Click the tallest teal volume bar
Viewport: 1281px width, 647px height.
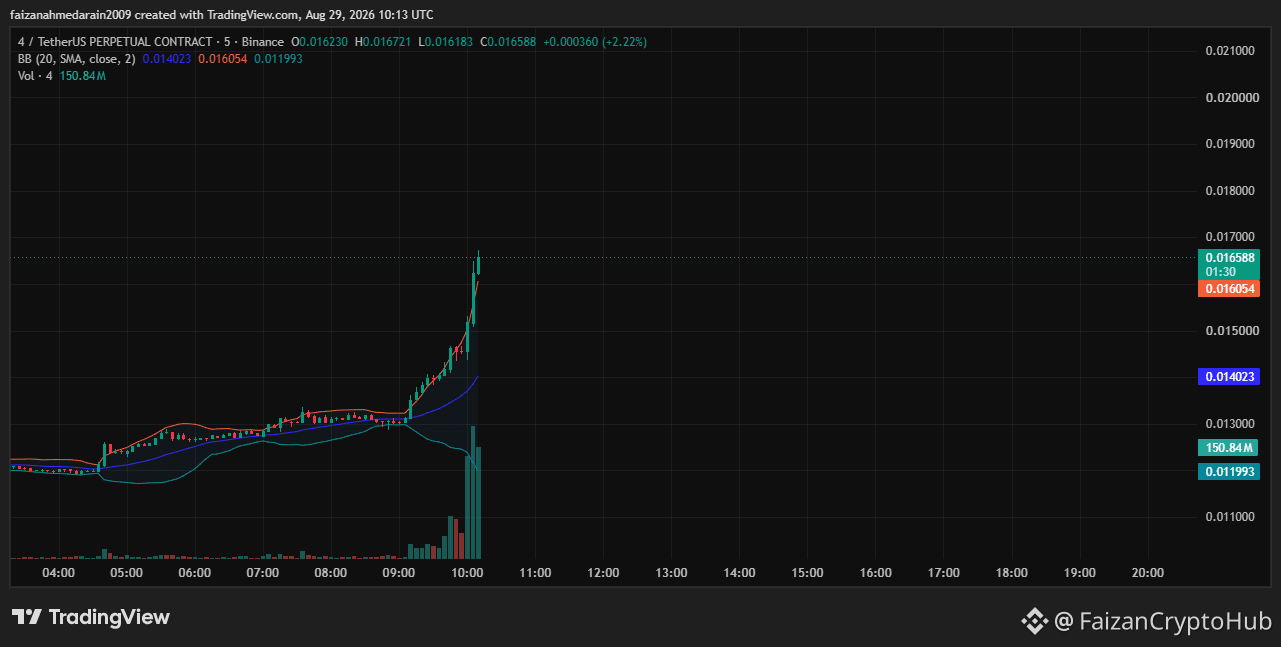[x=473, y=492]
